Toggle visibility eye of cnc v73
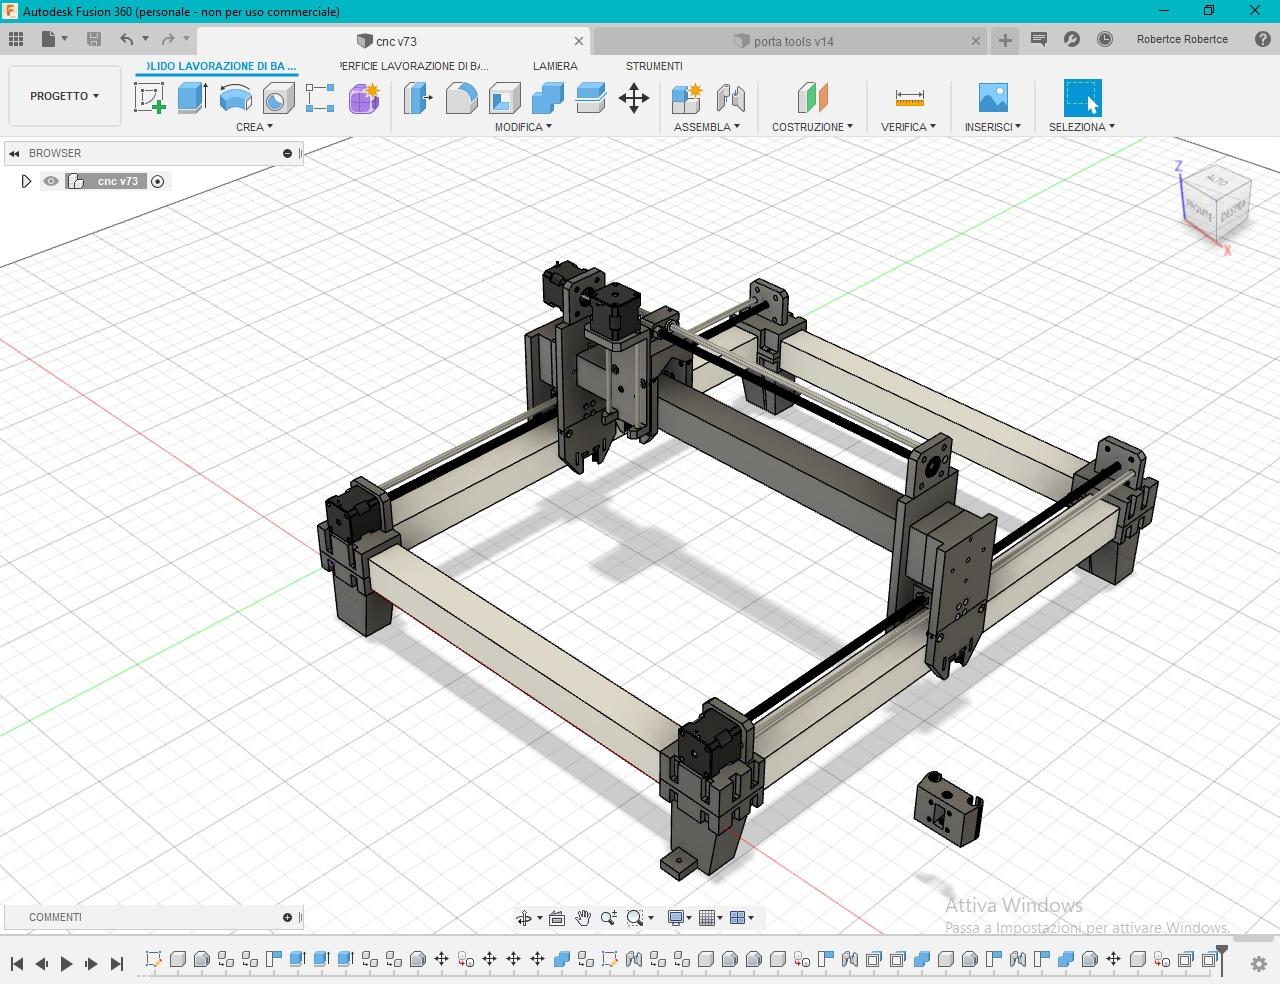Screen dimensions: 1280x984 (51, 181)
